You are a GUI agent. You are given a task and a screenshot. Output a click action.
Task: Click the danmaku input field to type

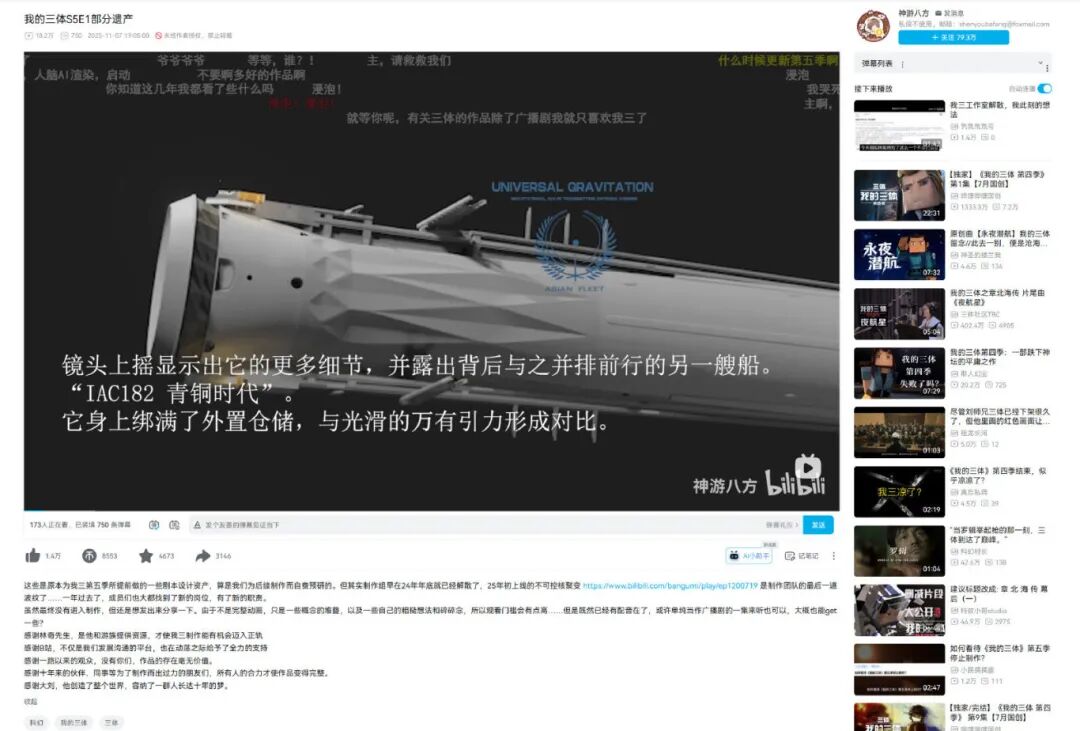pyautogui.click(x=450, y=525)
